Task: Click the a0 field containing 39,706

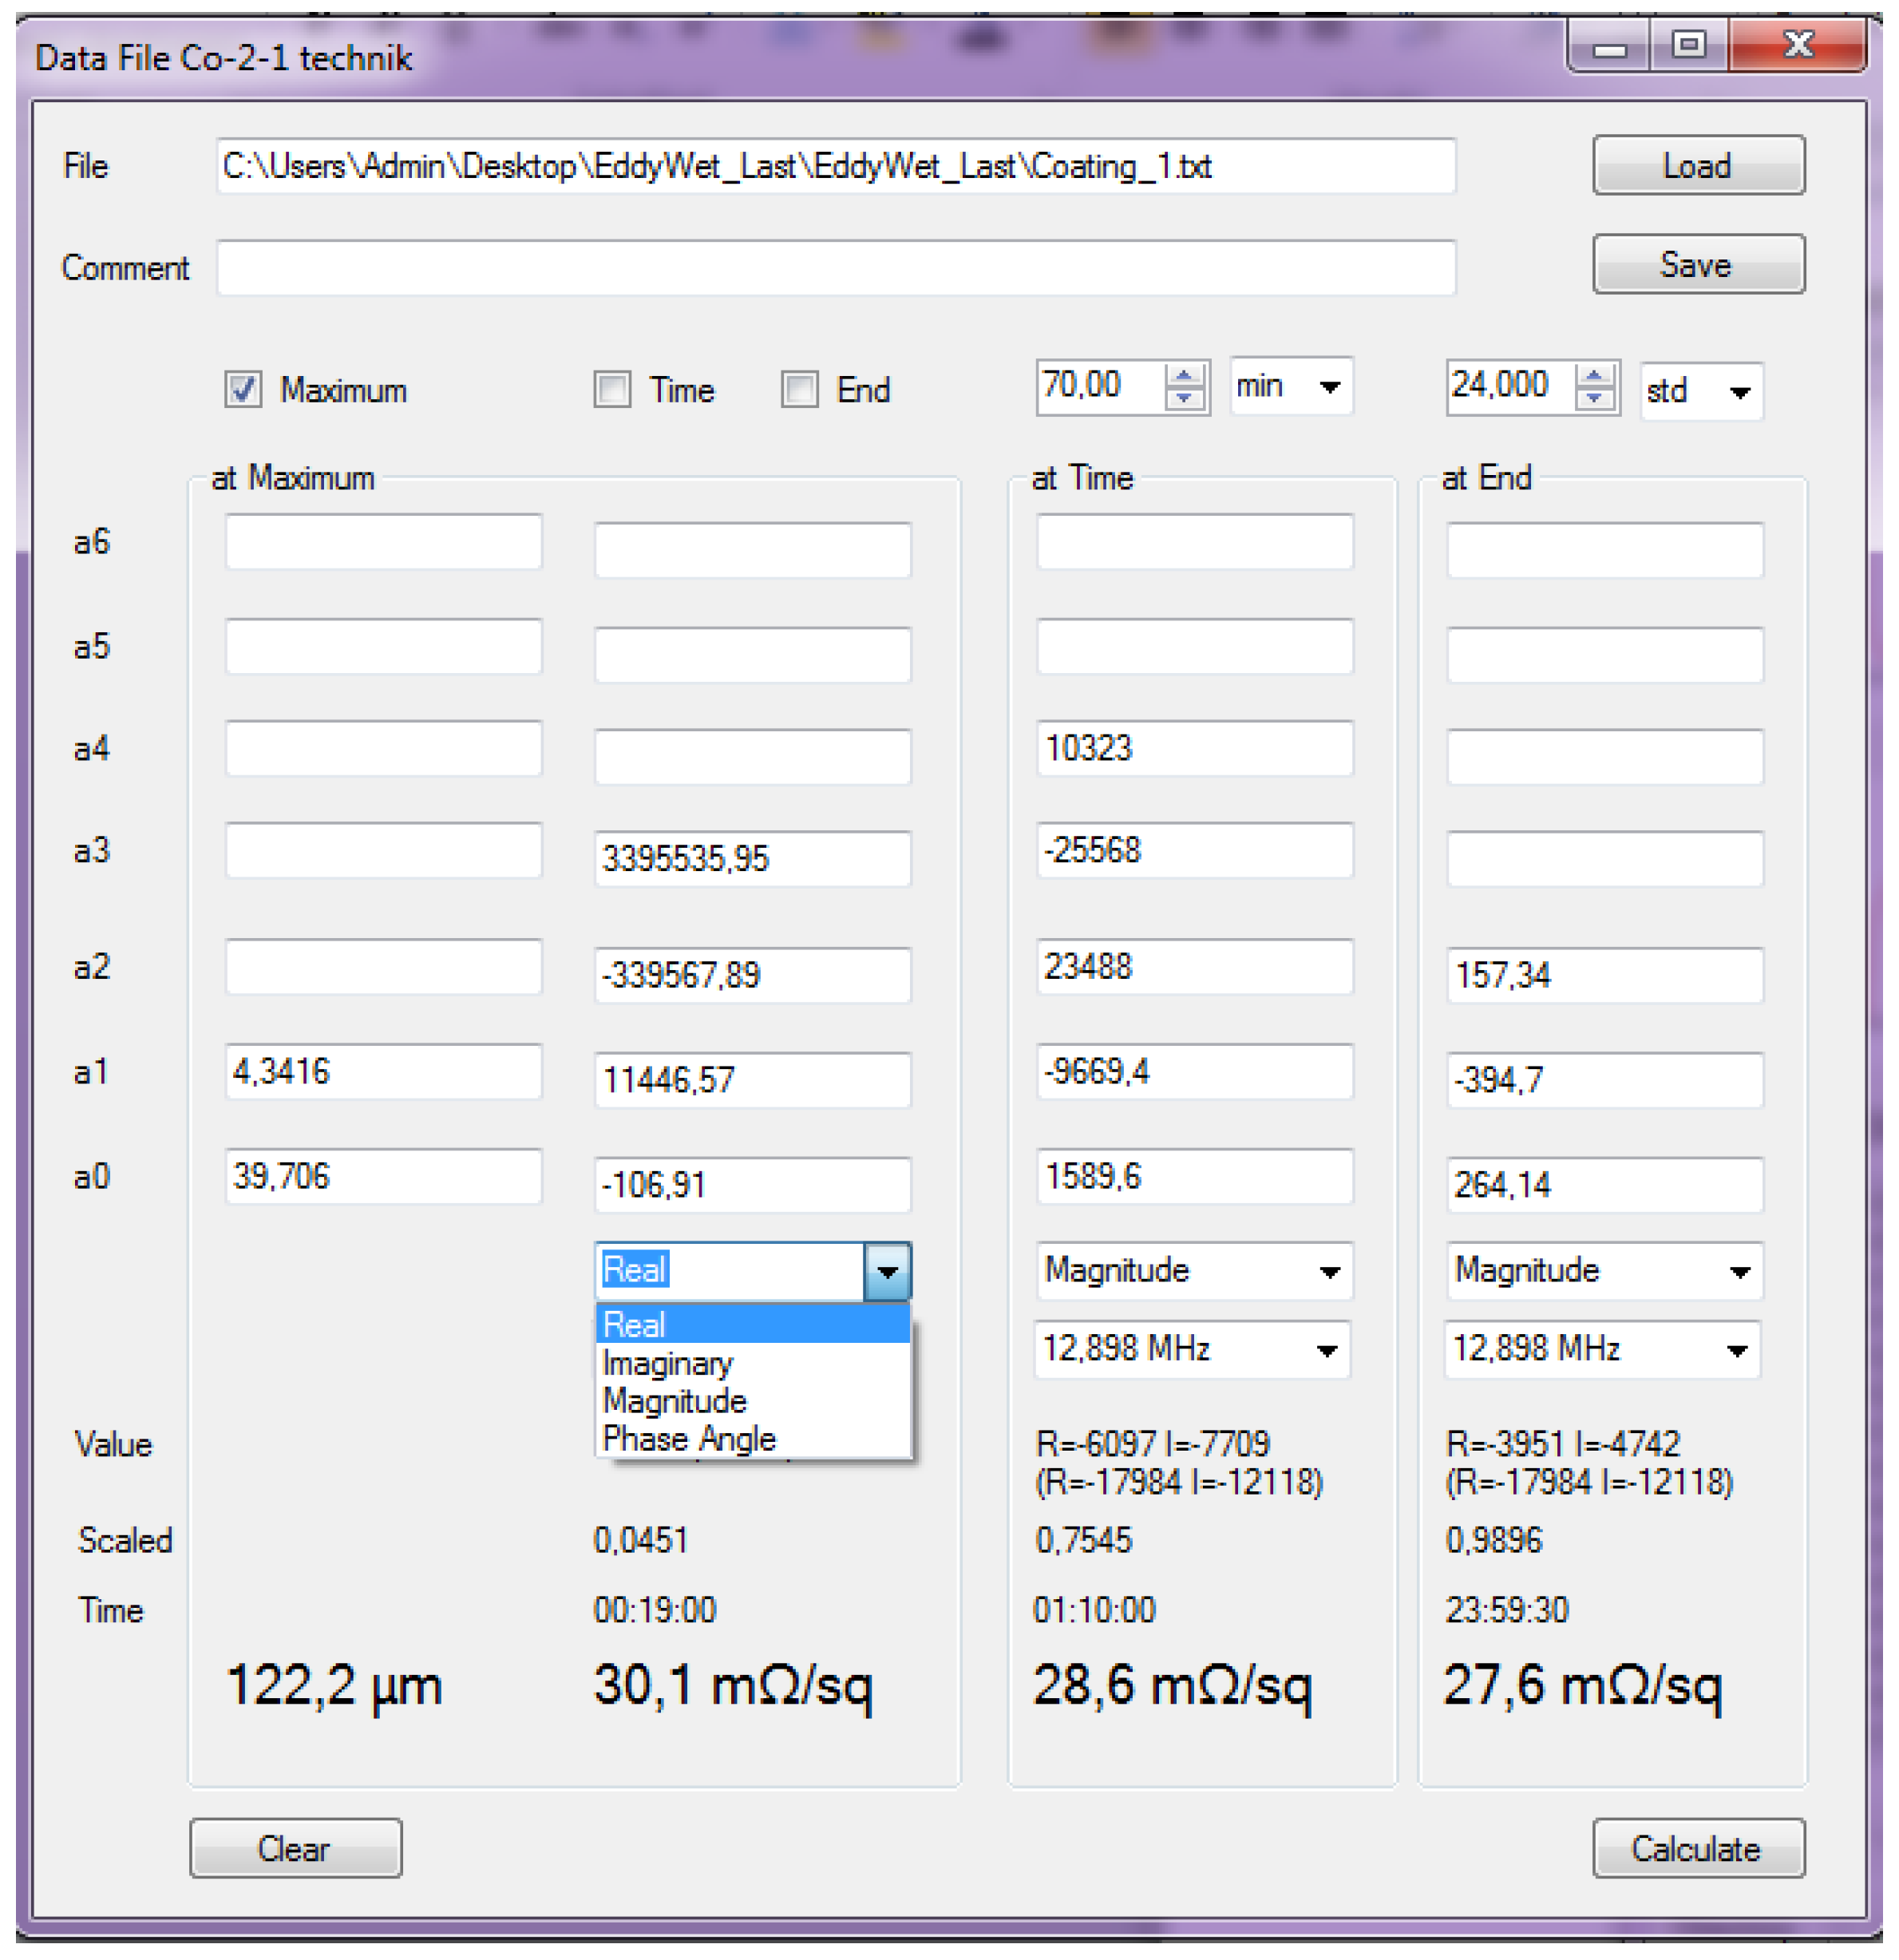Action: pyautogui.click(x=384, y=1176)
